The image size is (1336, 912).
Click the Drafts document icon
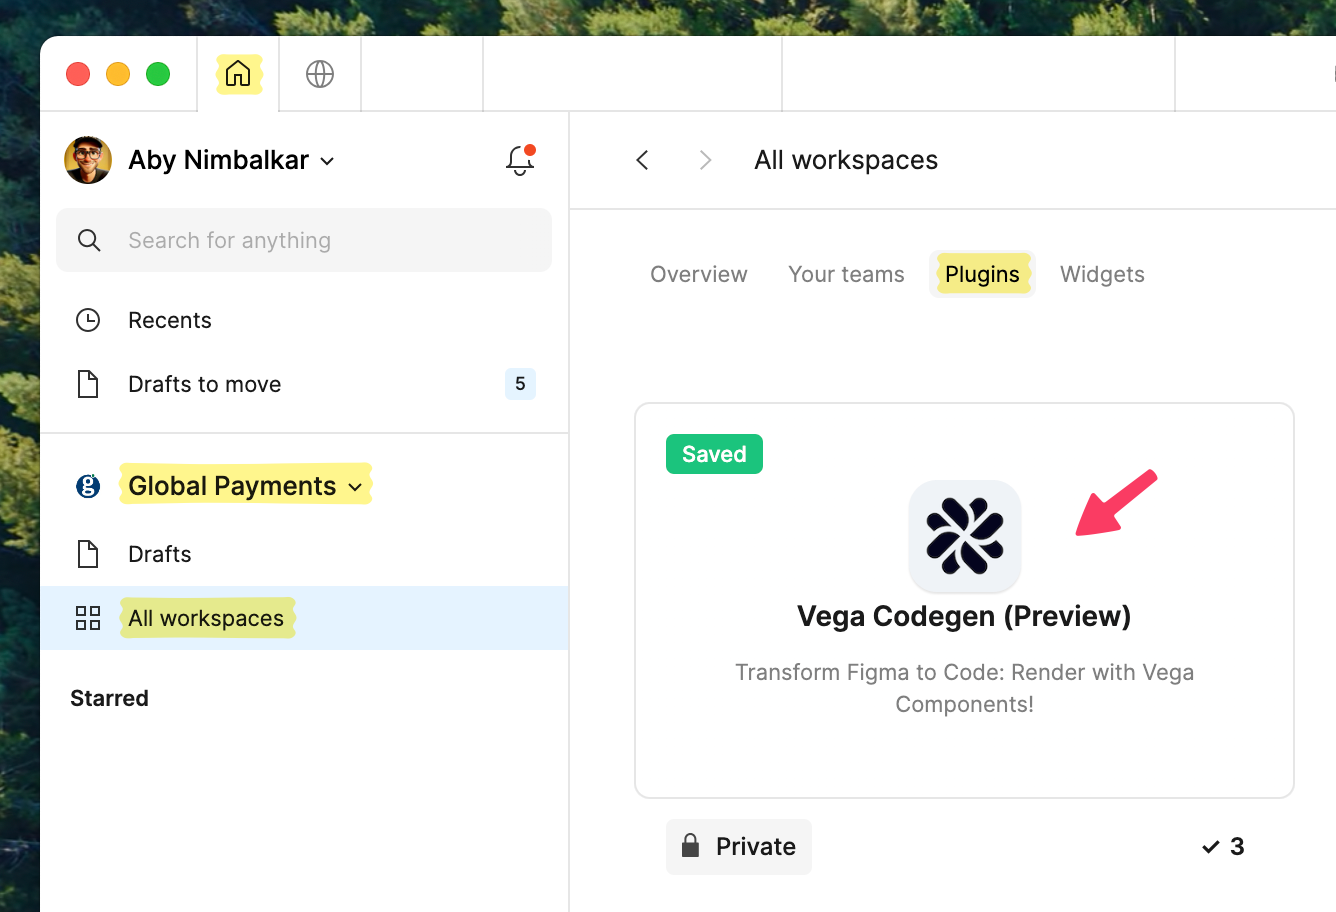click(88, 553)
